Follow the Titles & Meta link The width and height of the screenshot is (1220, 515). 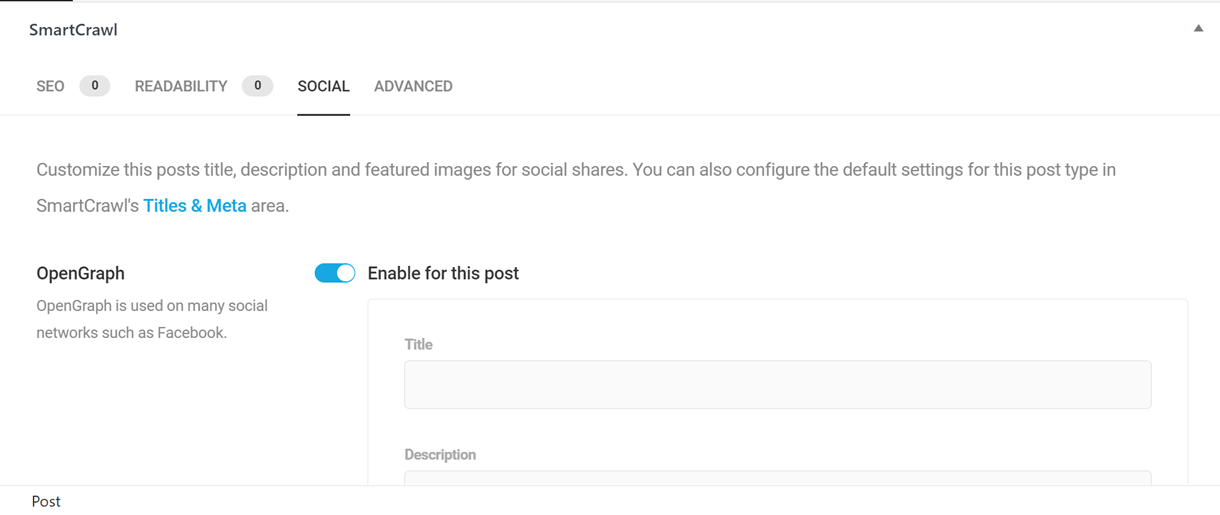[x=195, y=205]
